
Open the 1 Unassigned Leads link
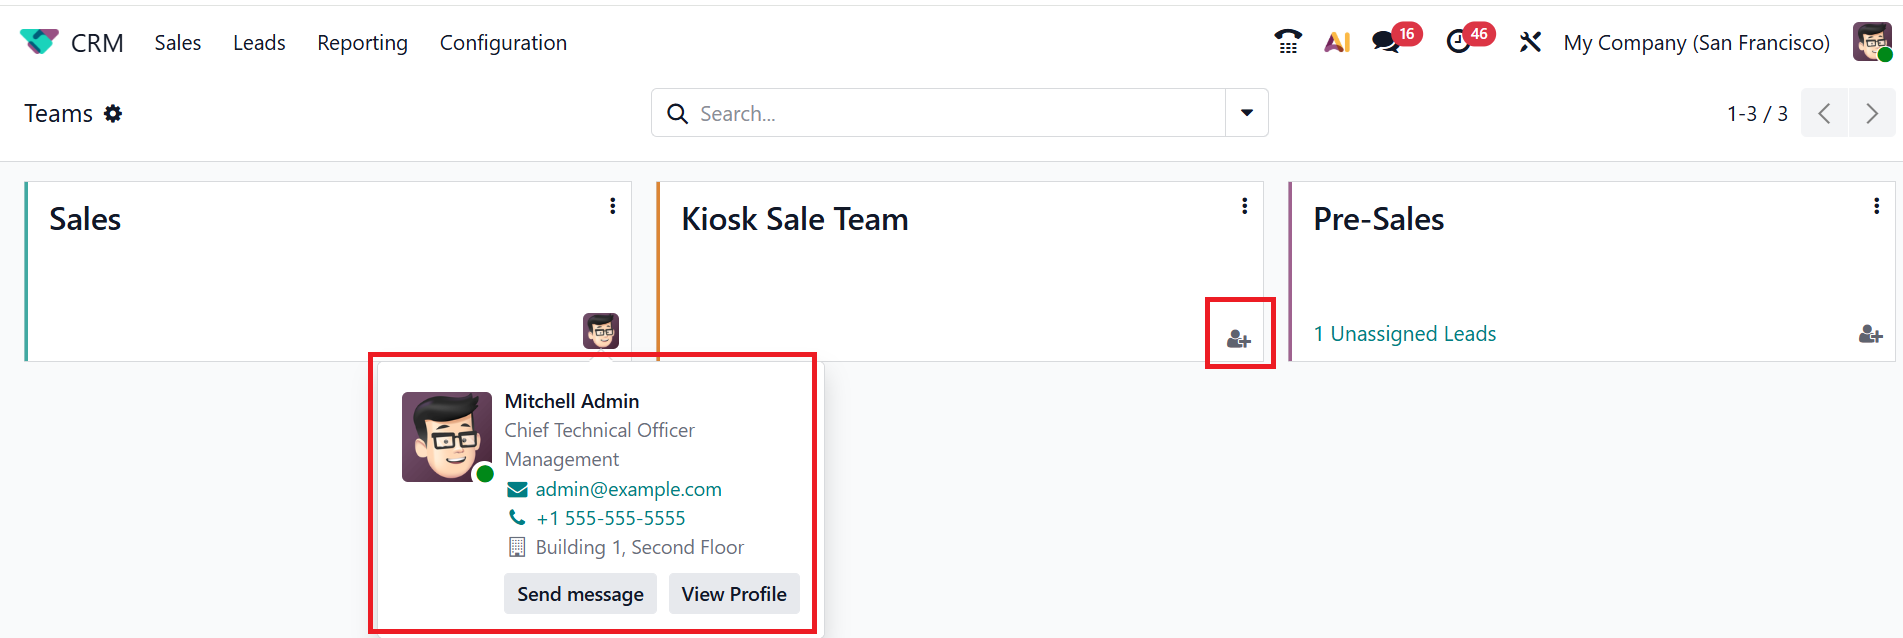pyautogui.click(x=1404, y=334)
